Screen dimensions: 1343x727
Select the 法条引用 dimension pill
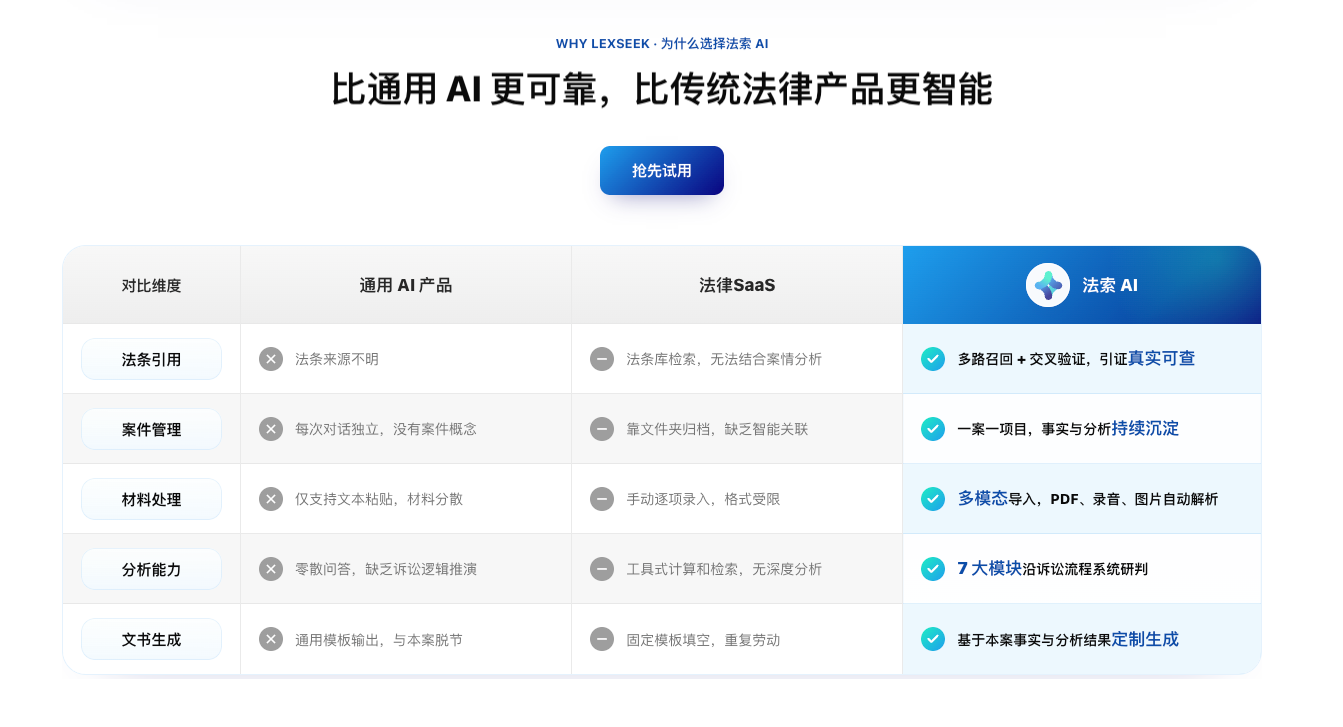(x=151, y=359)
